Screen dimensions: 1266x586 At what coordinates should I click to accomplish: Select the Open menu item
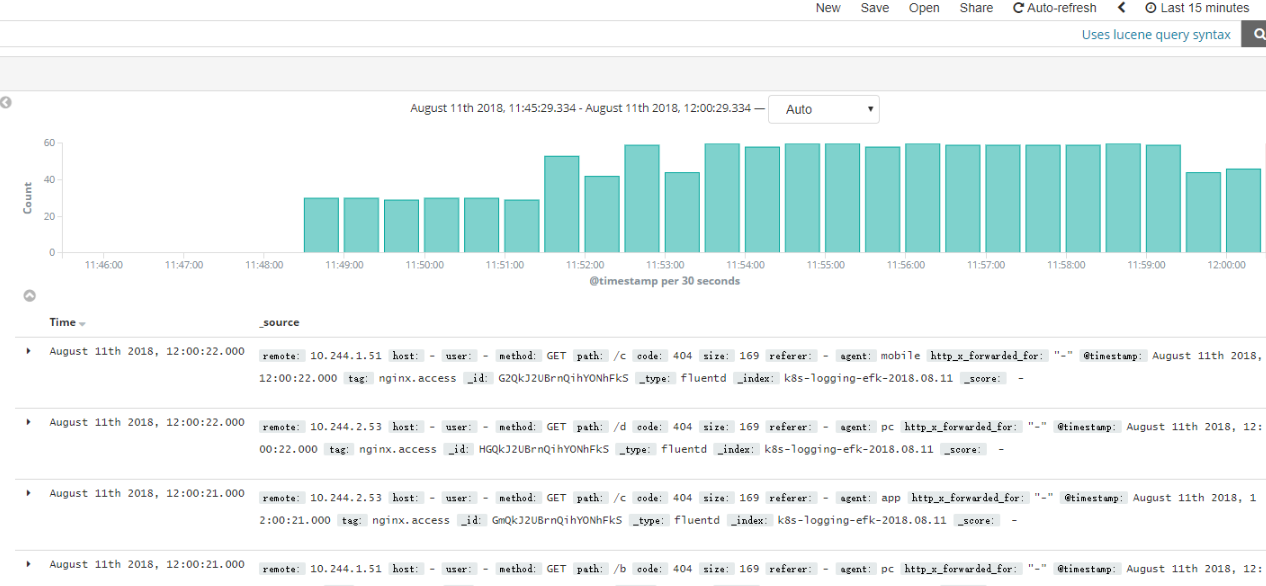(x=924, y=8)
